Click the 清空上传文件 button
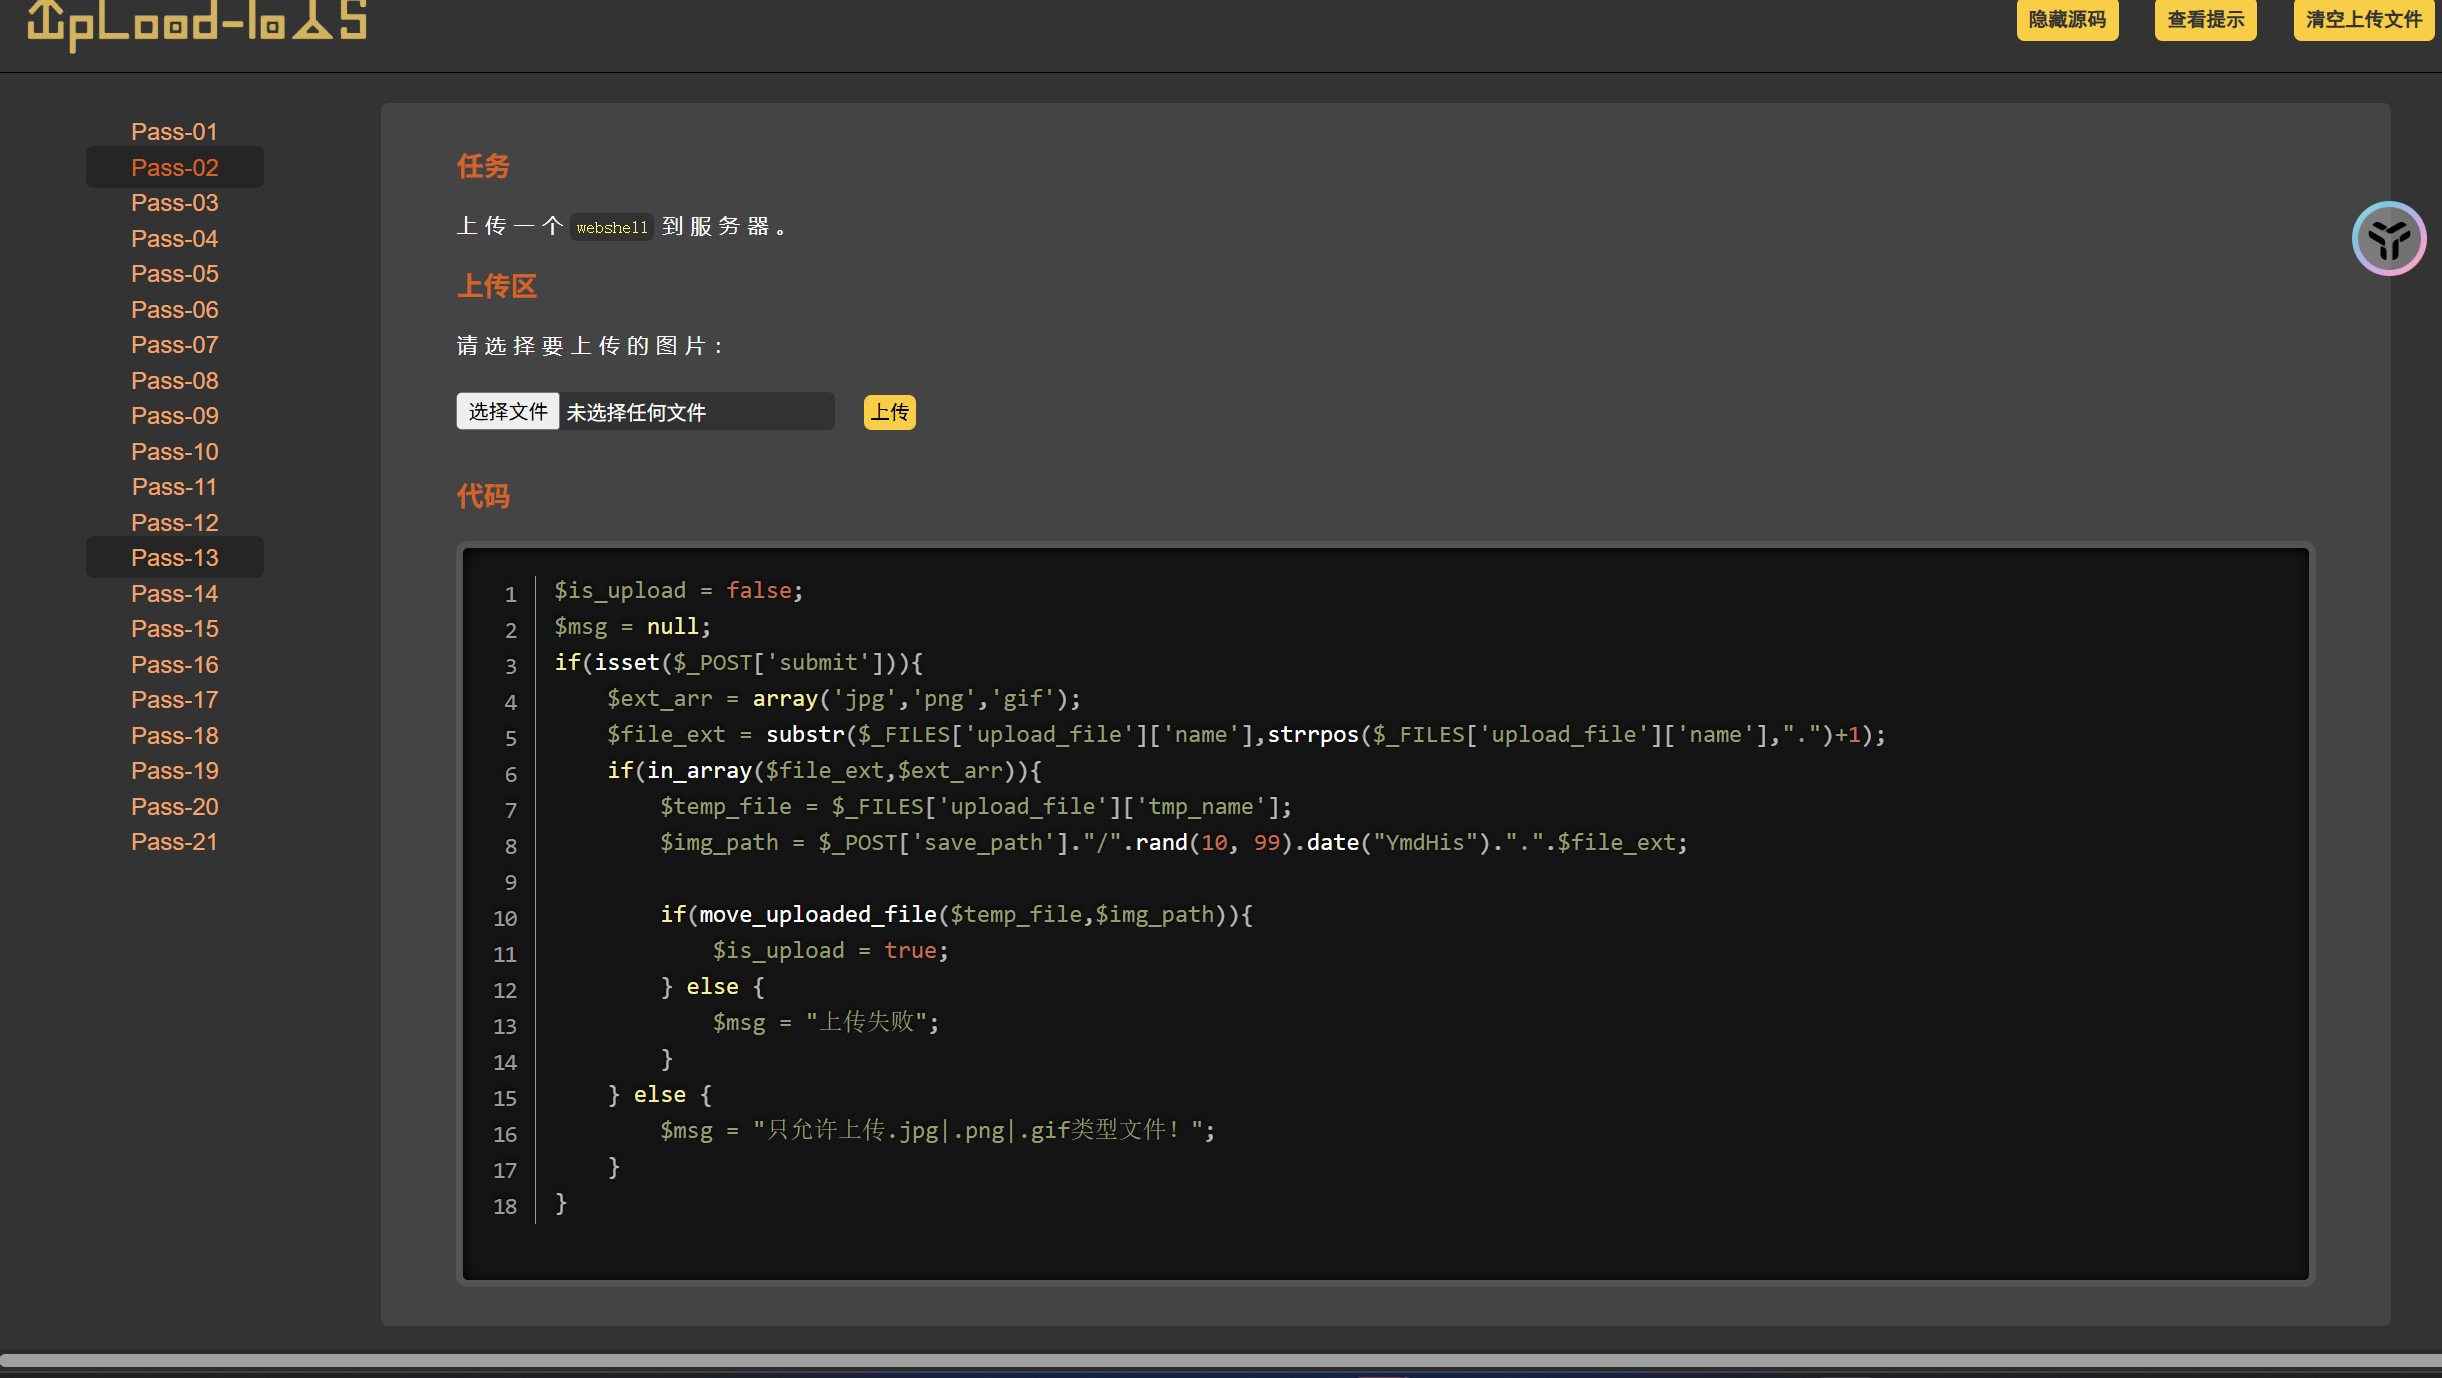Viewport: 2442px width, 1378px height. (x=2362, y=20)
